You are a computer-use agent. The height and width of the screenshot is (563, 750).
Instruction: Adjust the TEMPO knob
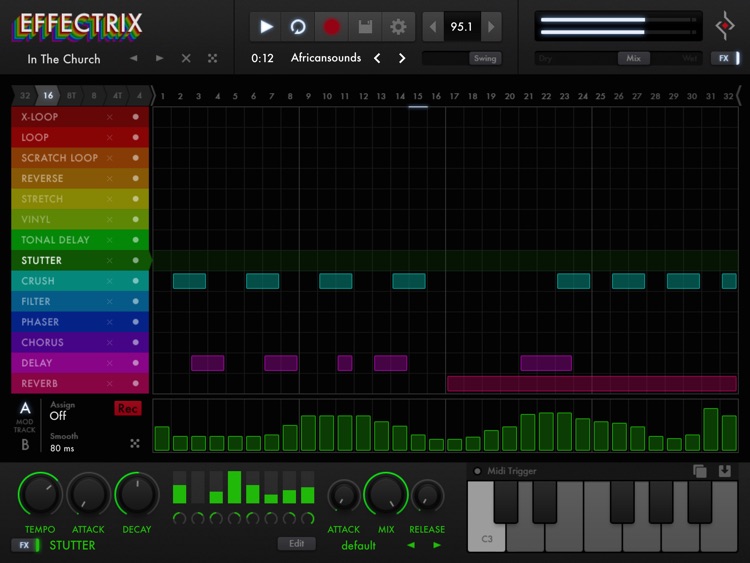coord(40,495)
